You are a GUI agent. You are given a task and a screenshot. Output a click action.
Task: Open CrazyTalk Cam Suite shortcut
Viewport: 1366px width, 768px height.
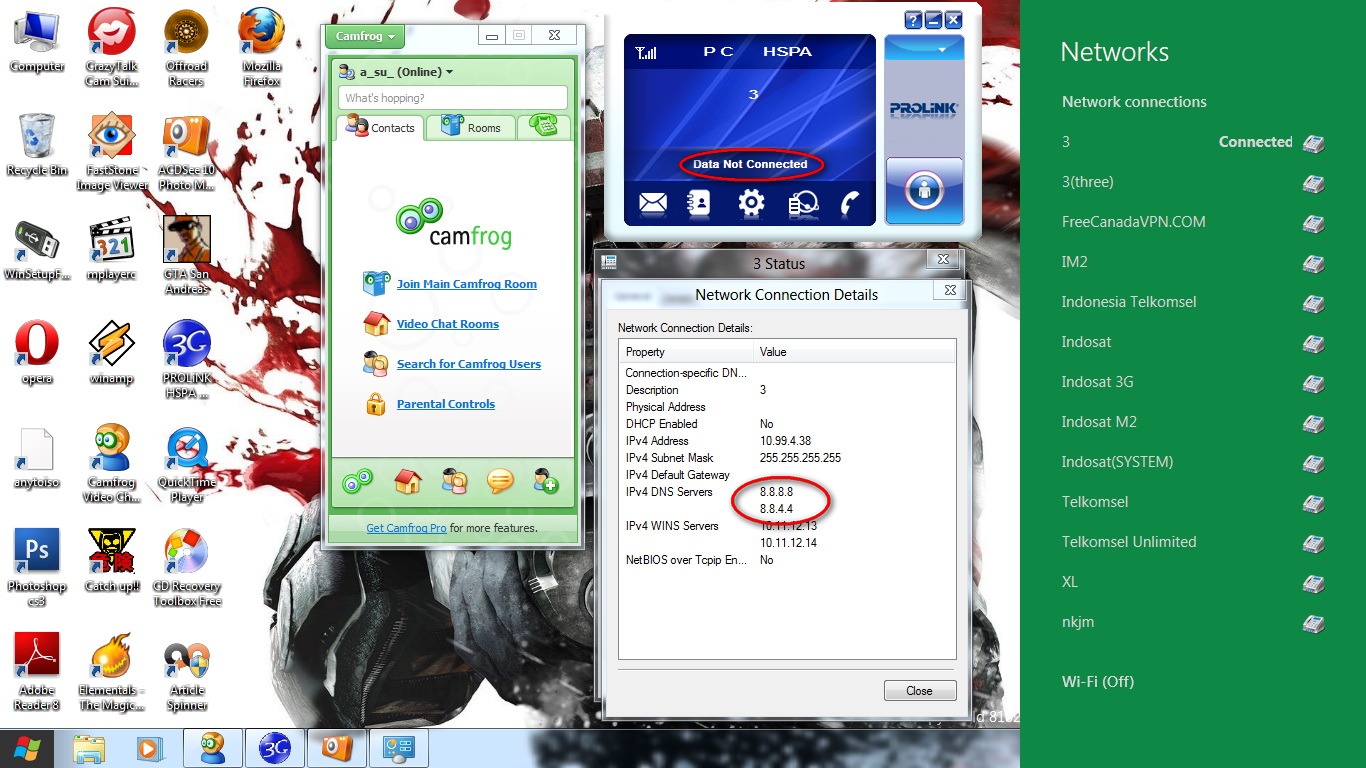pos(111,47)
